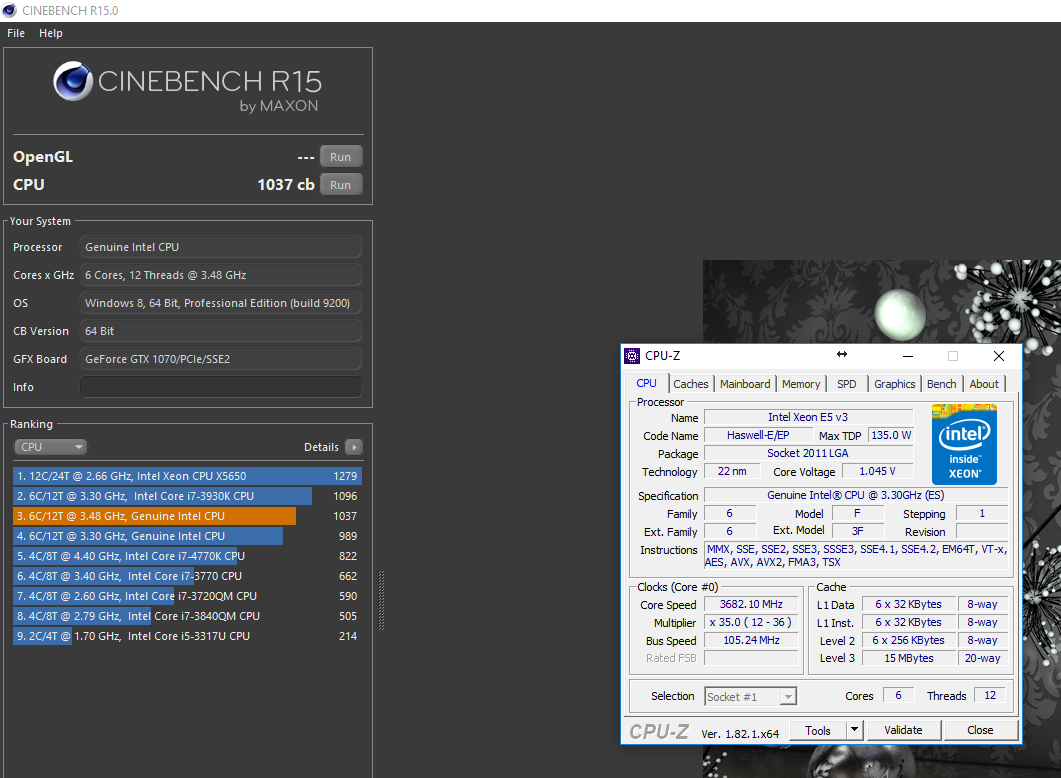This screenshot has width=1061, height=778.
Task: Select the Core i7-3930K ranking entry
Action: coord(187,496)
